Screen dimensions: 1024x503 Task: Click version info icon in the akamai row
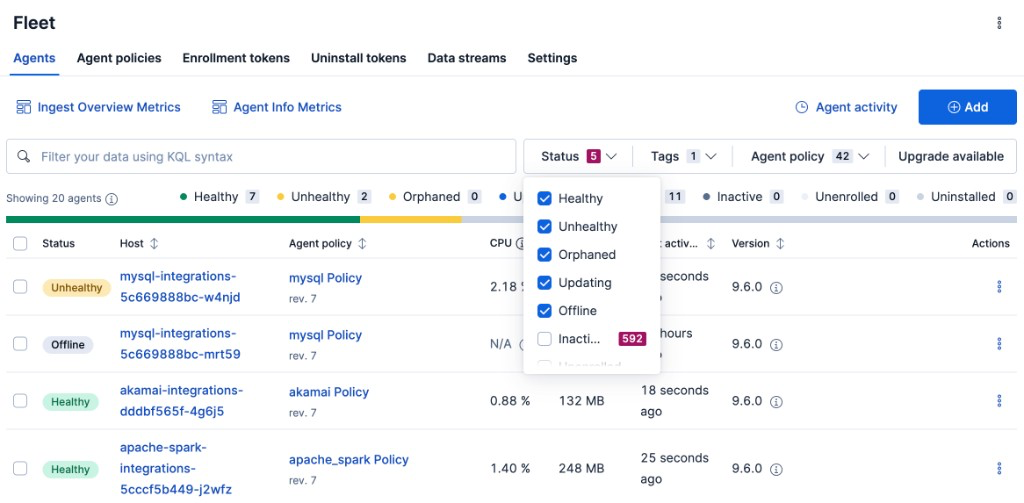pyautogui.click(x=776, y=402)
